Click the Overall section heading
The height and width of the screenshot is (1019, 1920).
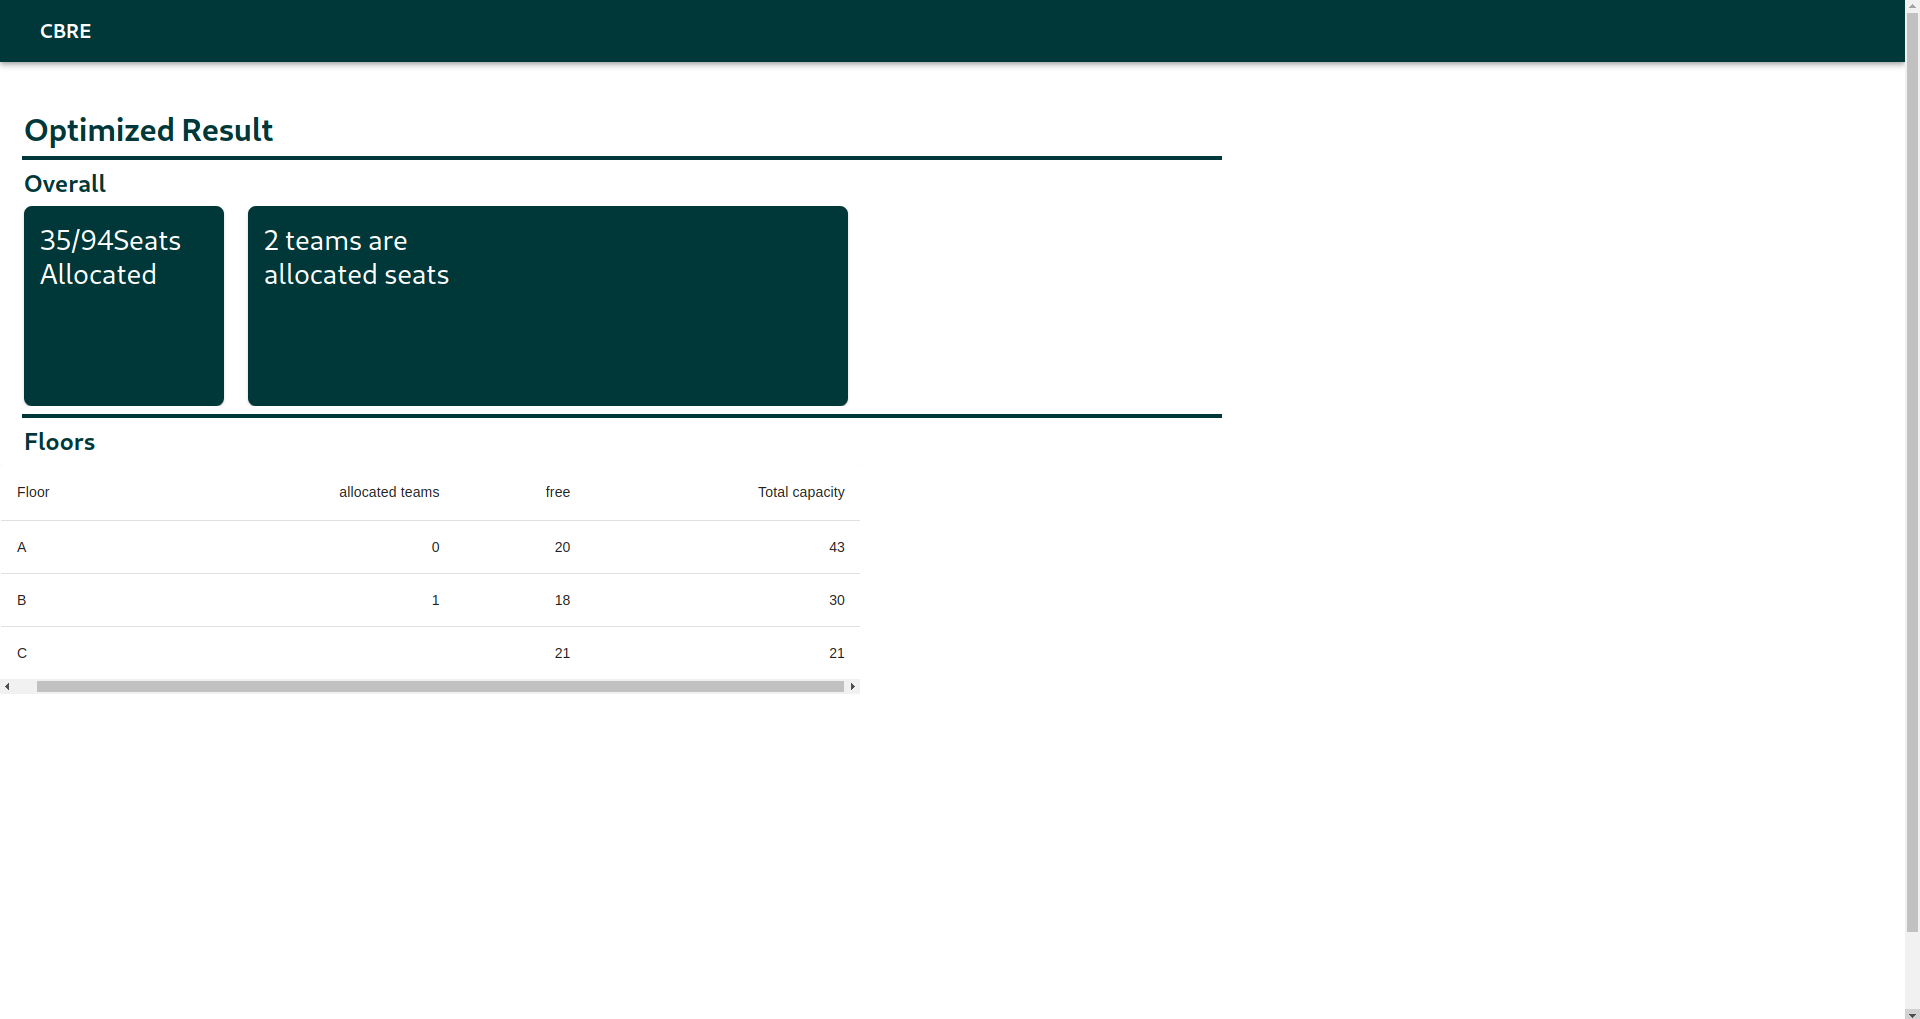(x=65, y=184)
